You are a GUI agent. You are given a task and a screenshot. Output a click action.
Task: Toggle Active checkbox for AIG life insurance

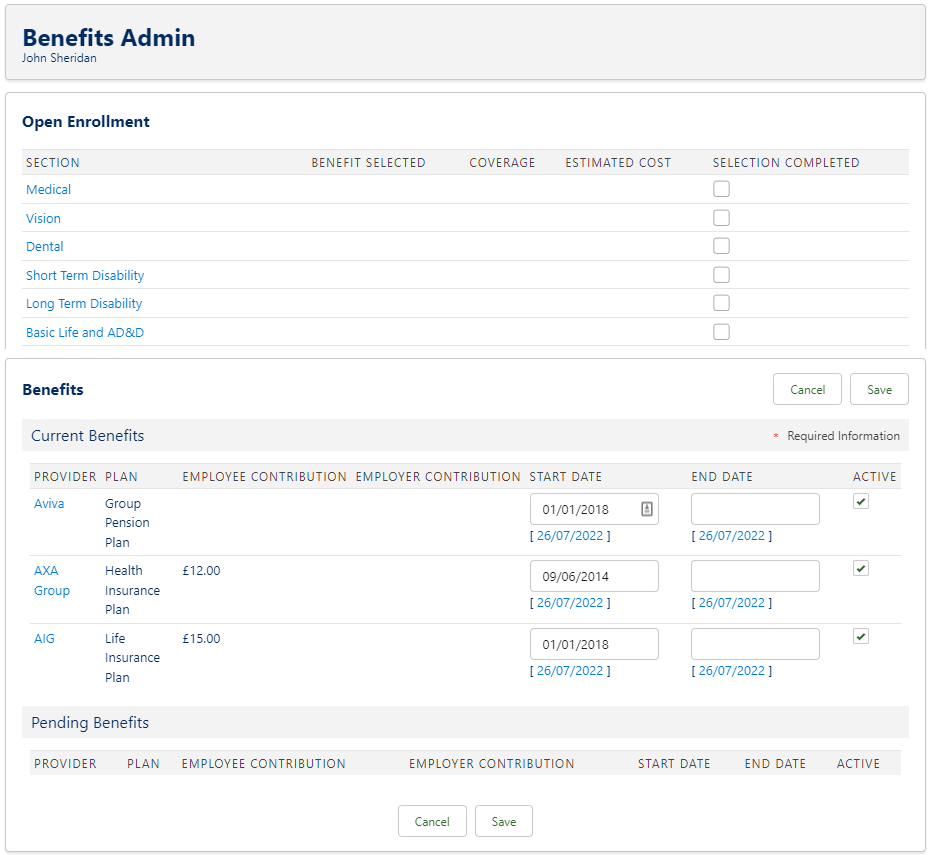861,636
